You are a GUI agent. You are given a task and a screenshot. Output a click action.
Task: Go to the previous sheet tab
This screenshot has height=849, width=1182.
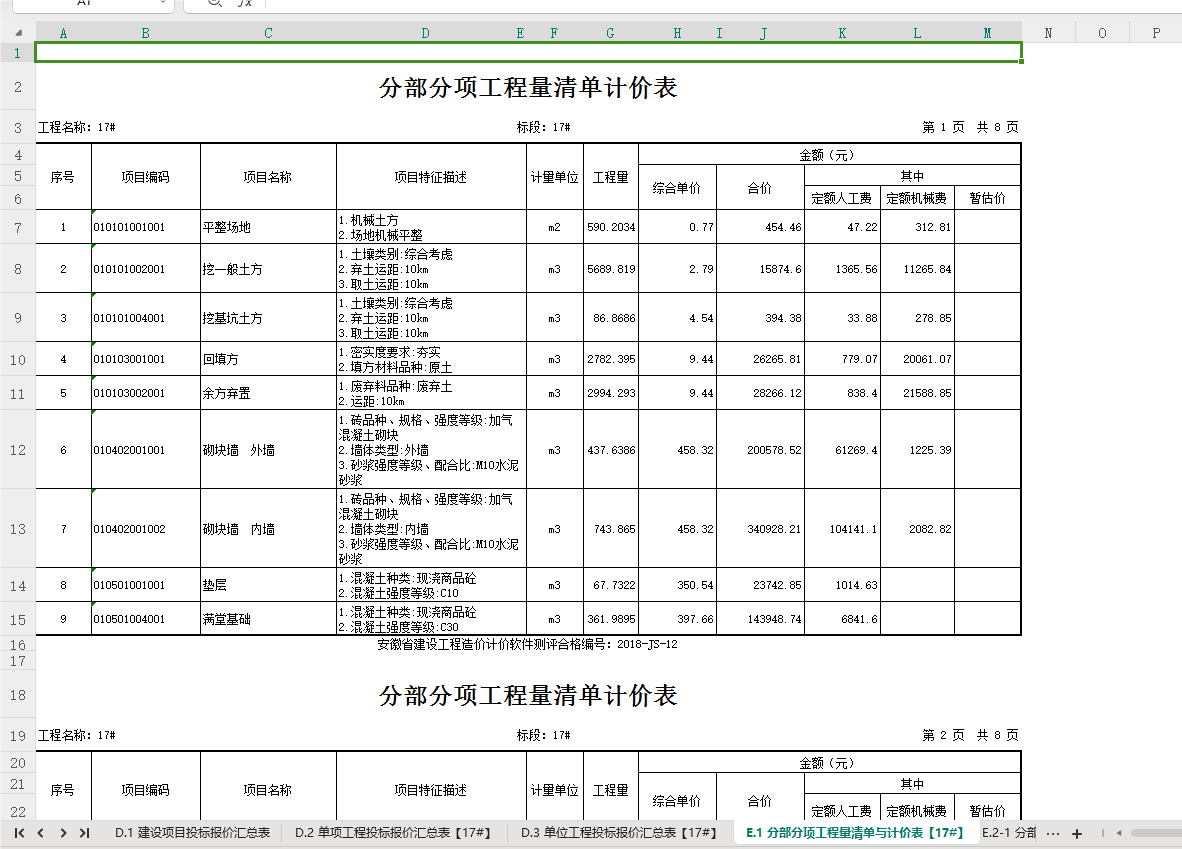click(41, 833)
